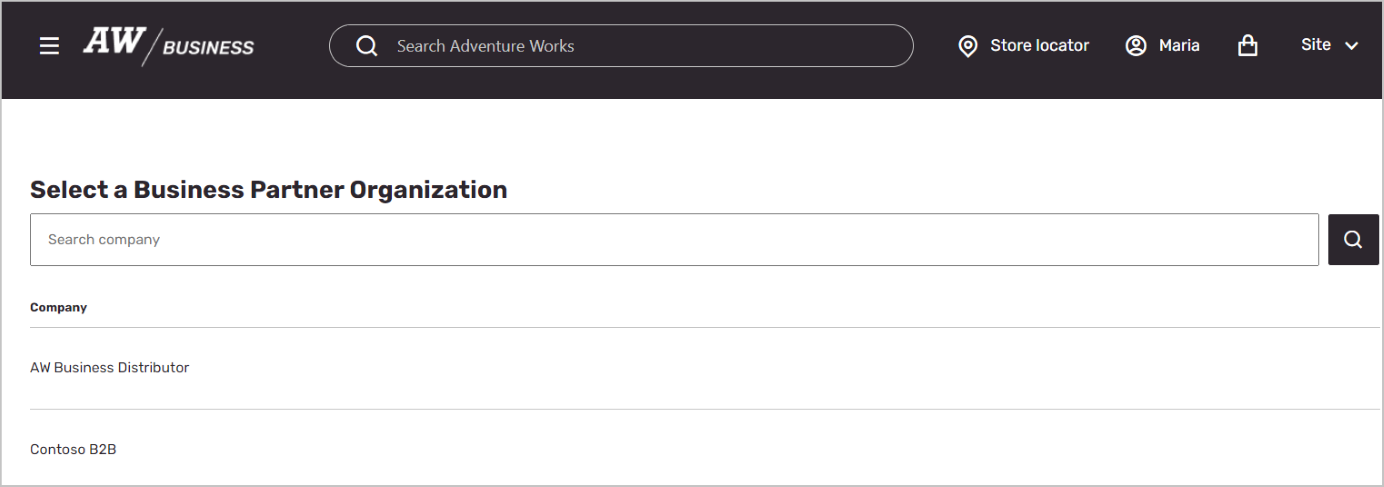This screenshot has width=1384, height=487.
Task: Open the shopping bag cart
Action: click(1247, 46)
